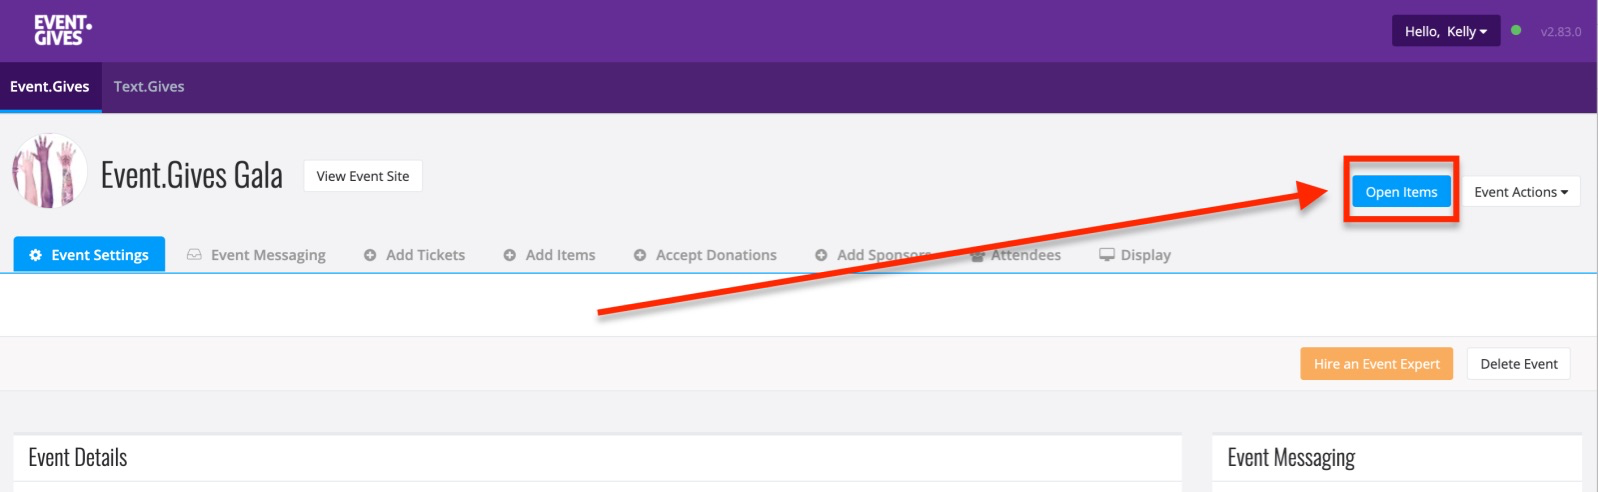The height and width of the screenshot is (492, 1598).
Task: Click the Delete Event button
Action: (1518, 364)
